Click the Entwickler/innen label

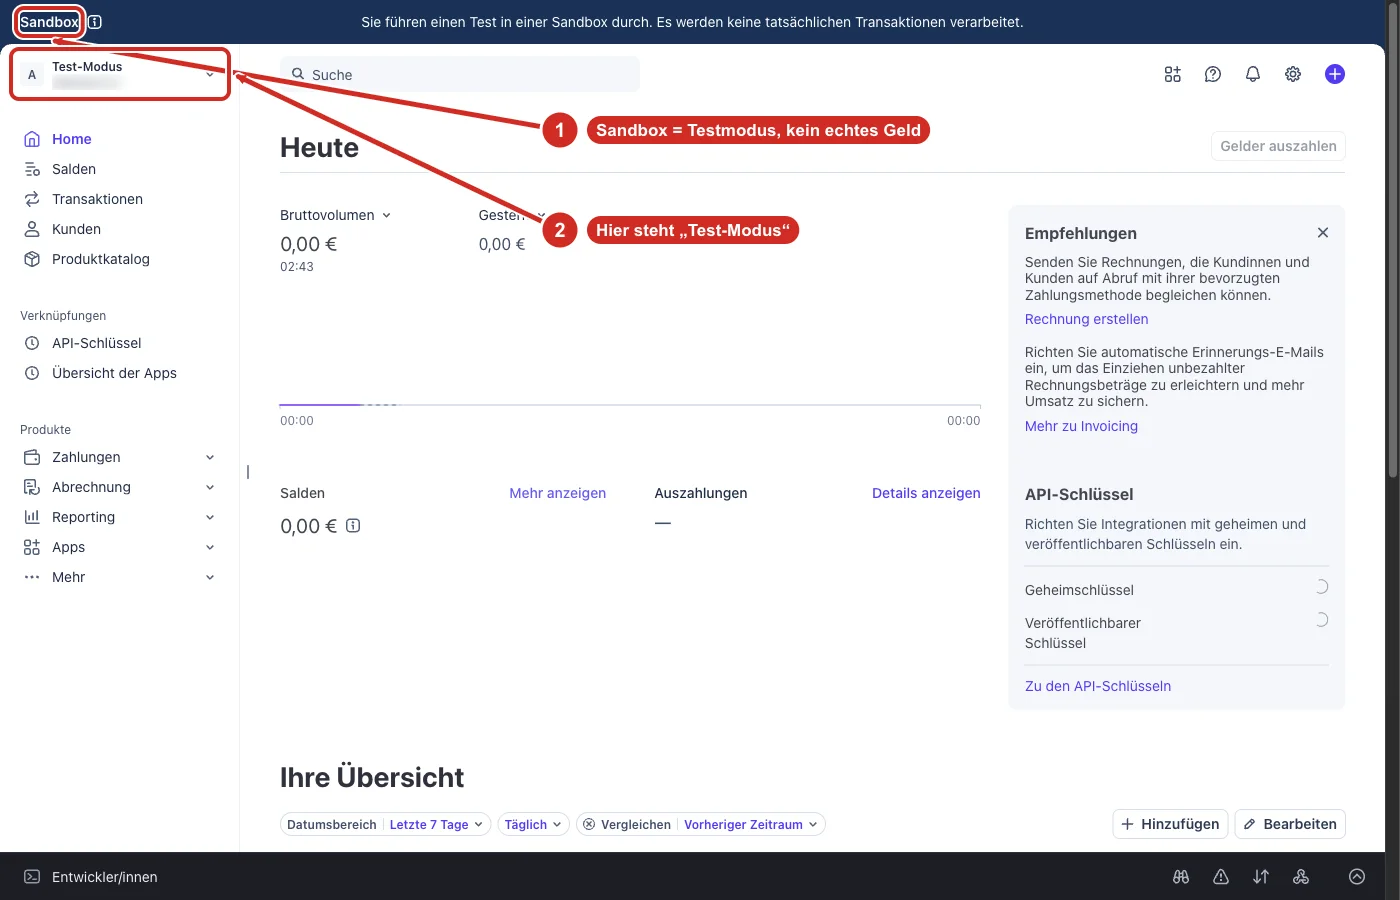(105, 877)
